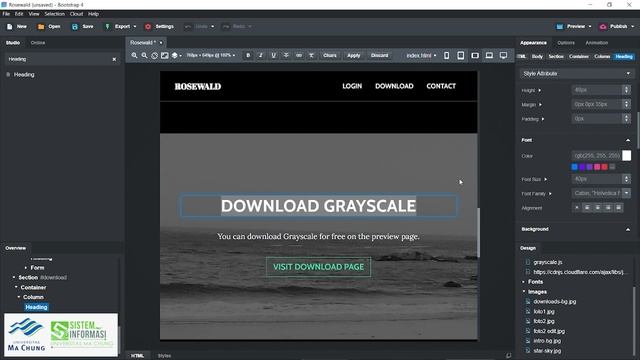Click the New file icon
This screenshot has width=640, height=360.
pyautogui.click(x=10, y=27)
